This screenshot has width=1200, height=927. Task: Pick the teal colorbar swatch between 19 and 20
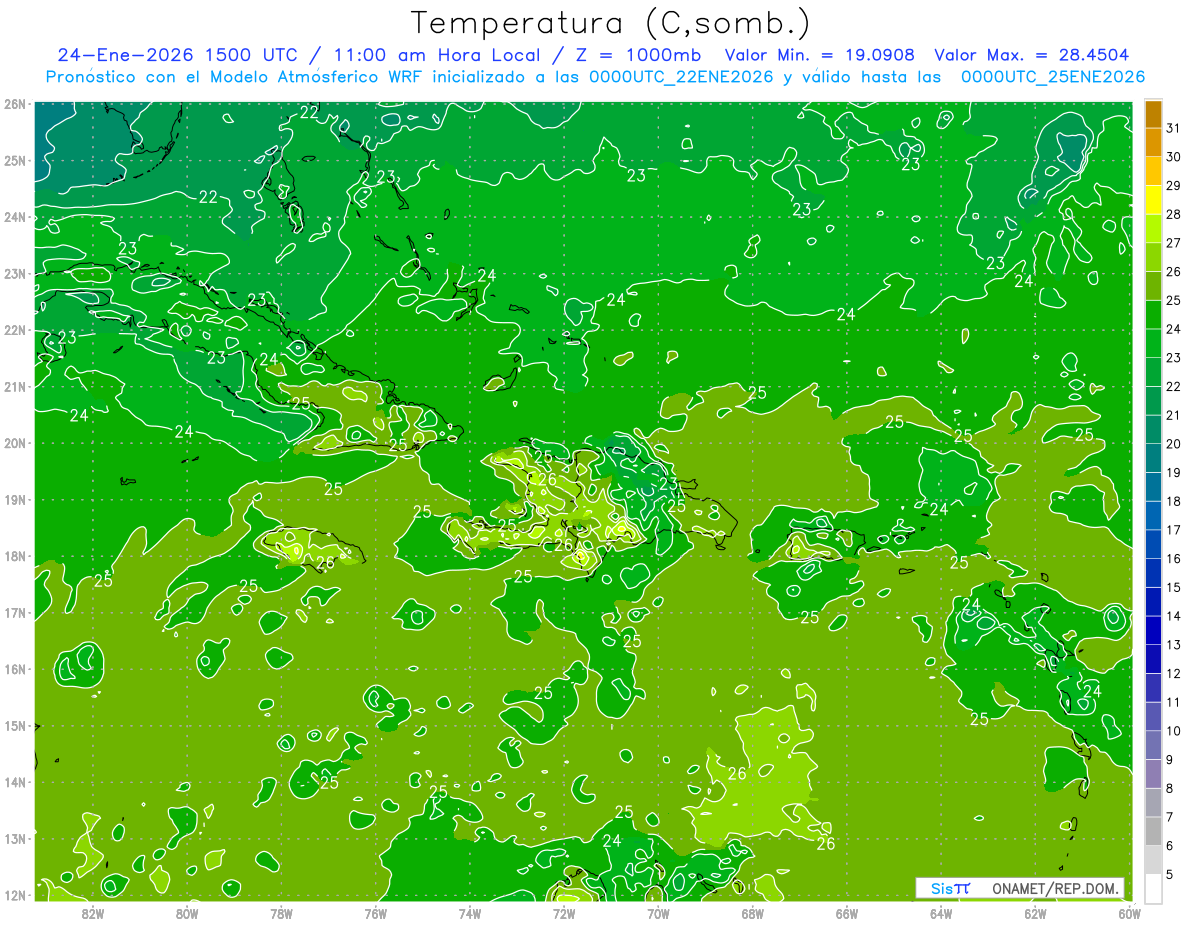tap(1153, 459)
